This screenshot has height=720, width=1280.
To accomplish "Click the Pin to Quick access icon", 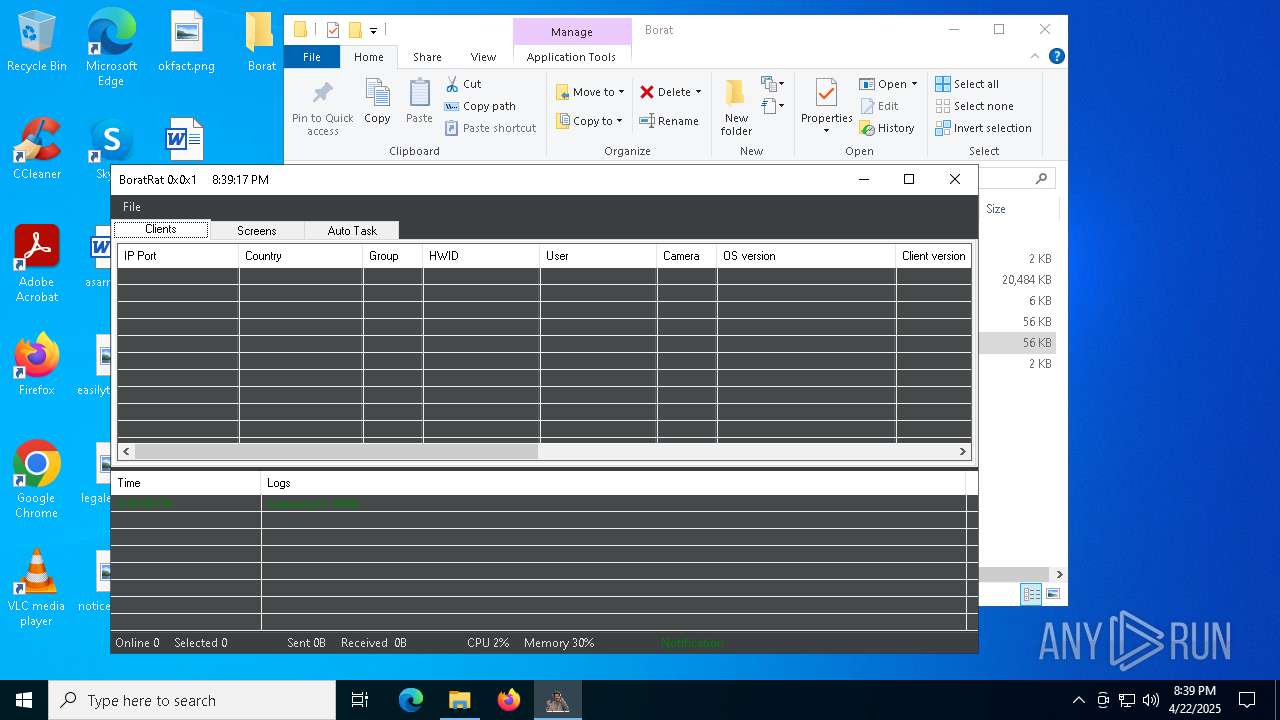I will pyautogui.click(x=322, y=94).
